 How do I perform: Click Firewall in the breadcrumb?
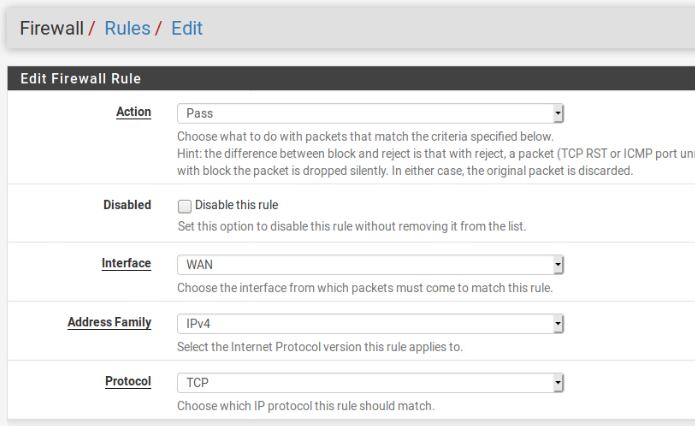(x=52, y=28)
